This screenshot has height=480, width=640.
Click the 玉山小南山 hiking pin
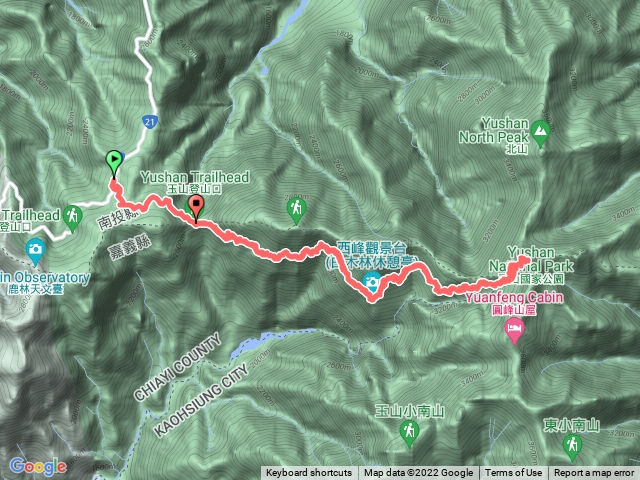pos(409,433)
